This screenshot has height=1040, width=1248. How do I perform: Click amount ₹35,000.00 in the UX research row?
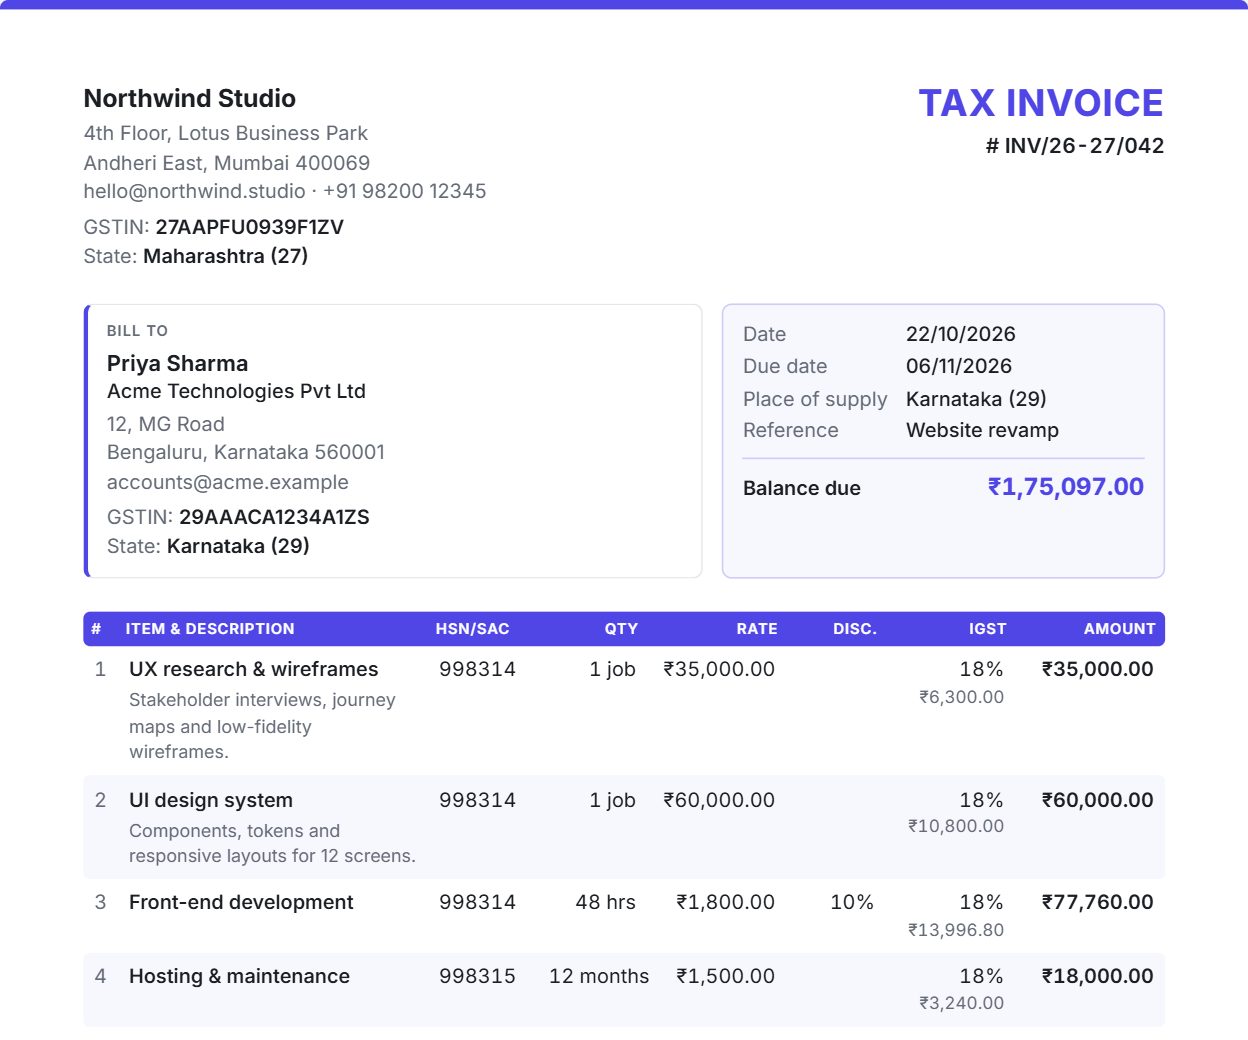pyautogui.click(x=1097, y=669)
